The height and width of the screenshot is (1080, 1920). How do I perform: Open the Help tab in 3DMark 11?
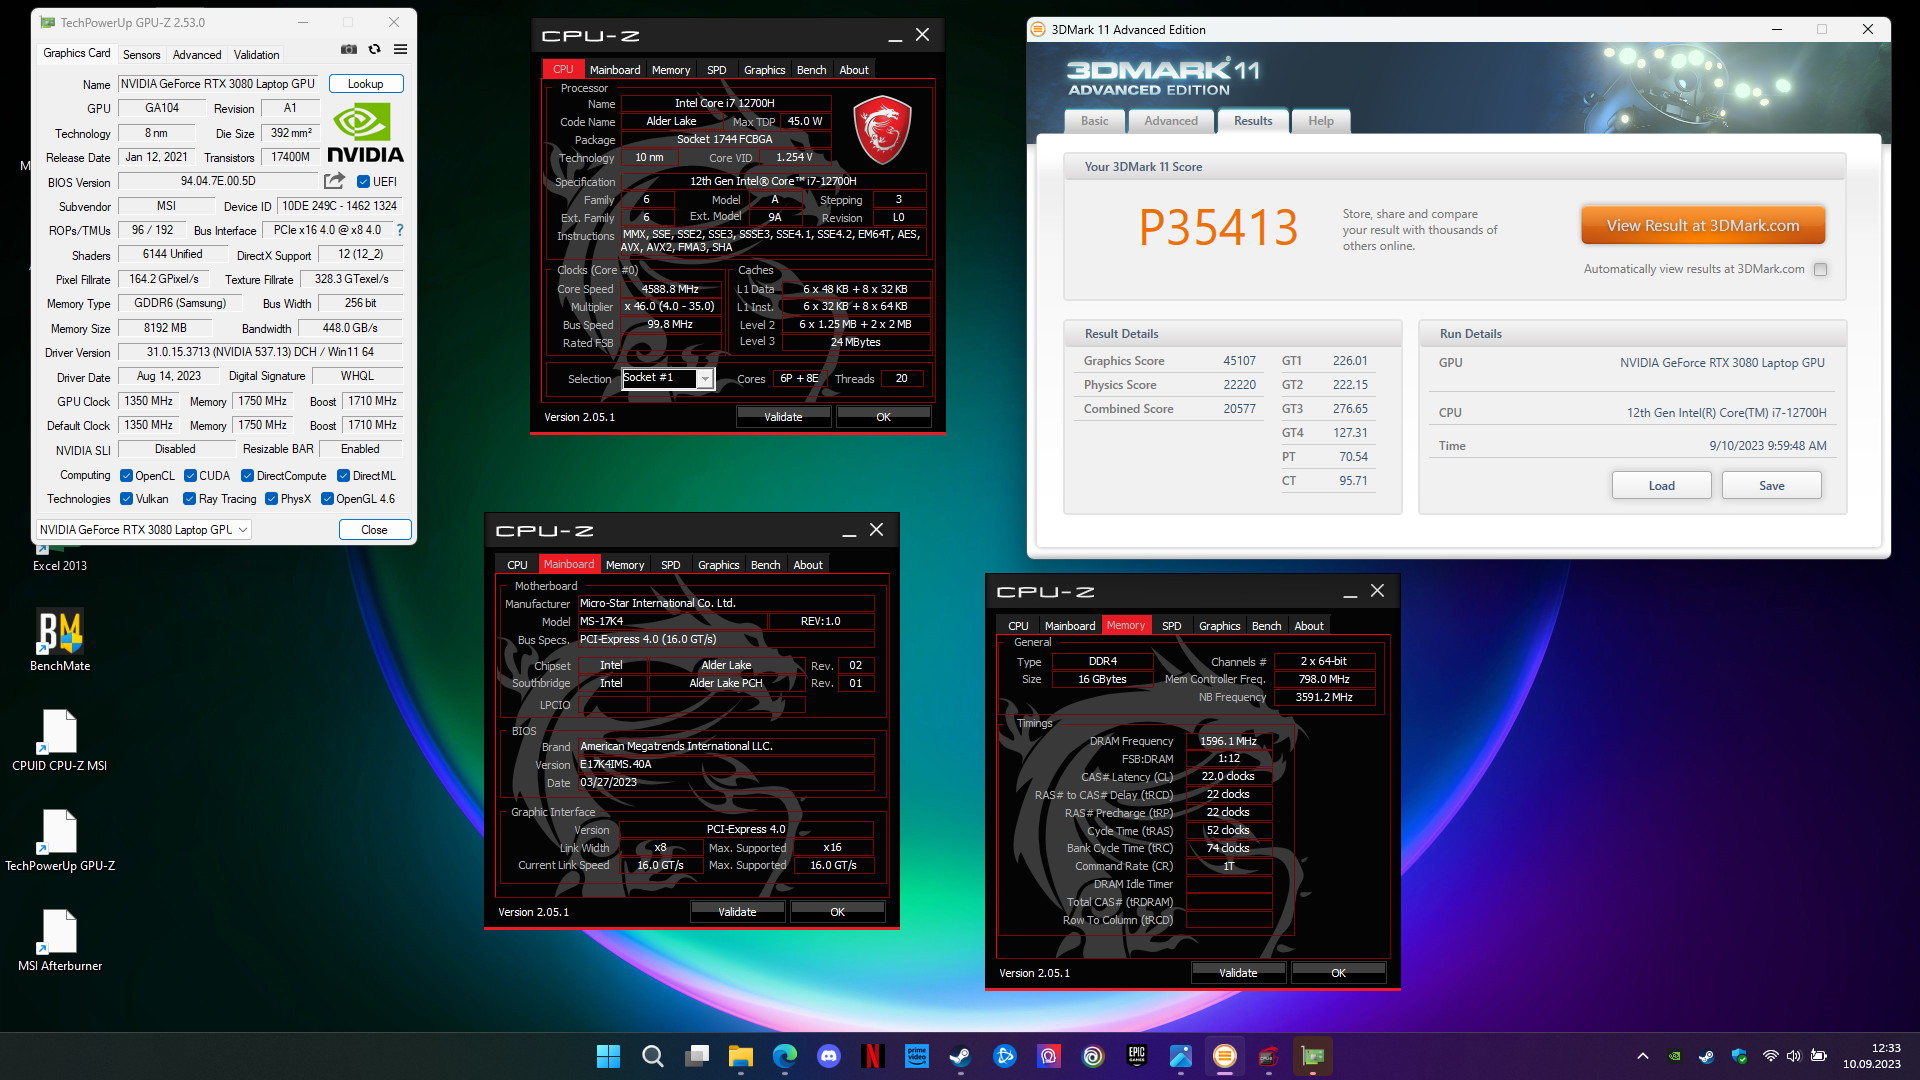click(x=1321, y=121)
